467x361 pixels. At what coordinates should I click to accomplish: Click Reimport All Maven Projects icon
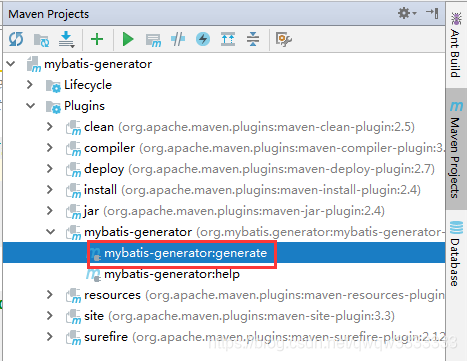click(16, 39)
